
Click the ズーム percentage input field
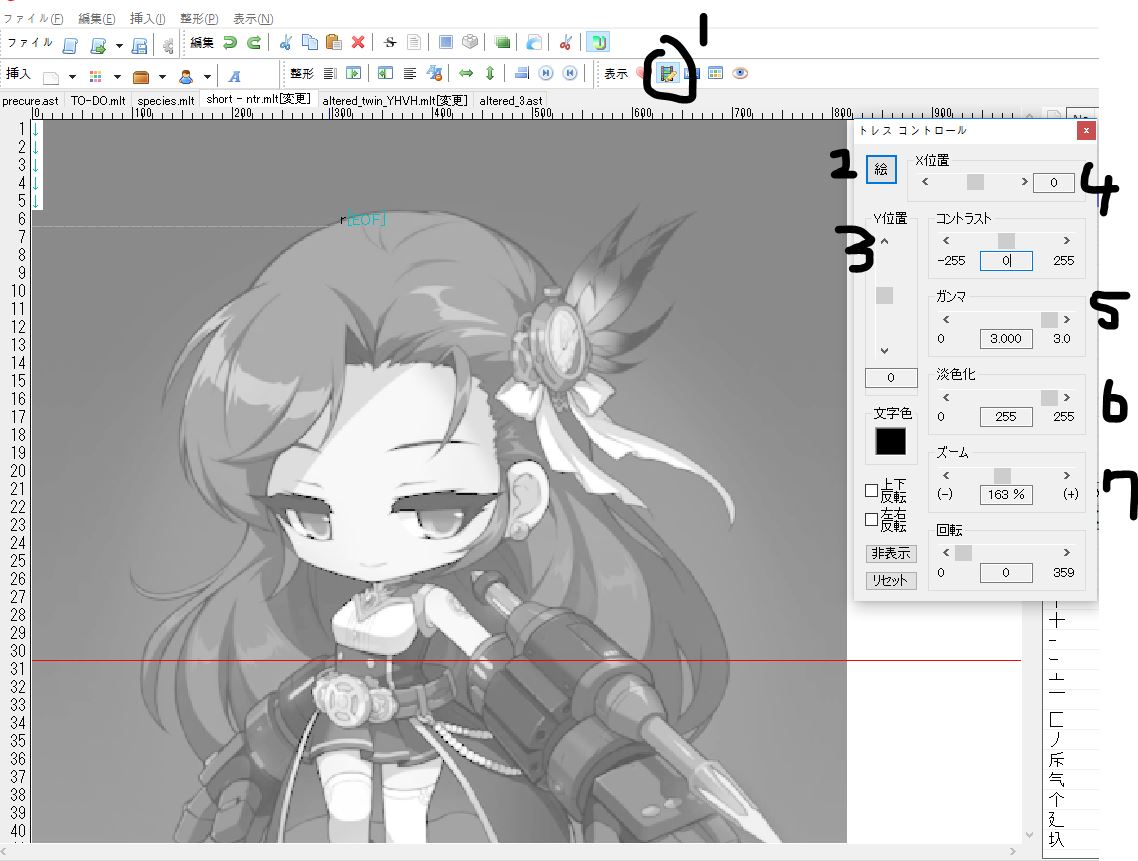tap(1006, 495)
